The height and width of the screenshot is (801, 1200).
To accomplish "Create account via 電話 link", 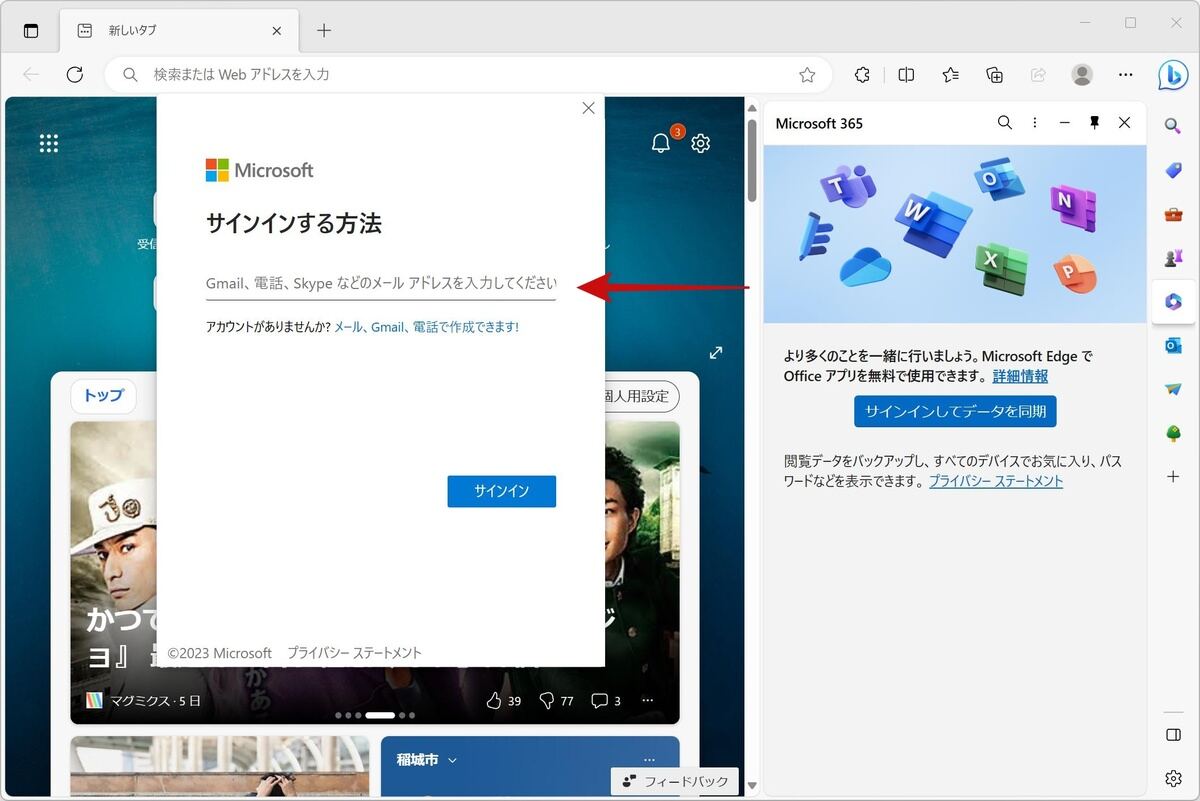I will coord(426,327).
